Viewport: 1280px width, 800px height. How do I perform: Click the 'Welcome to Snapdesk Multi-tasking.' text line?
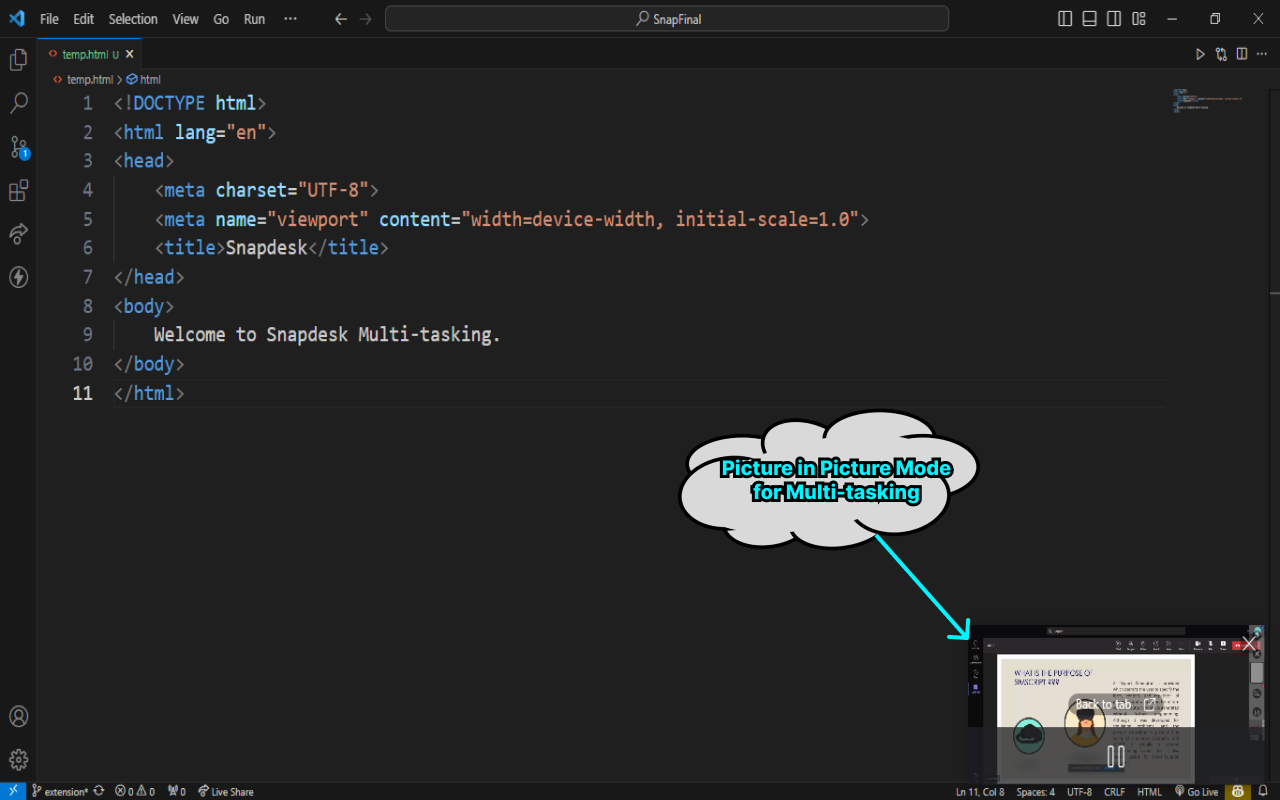pos(327,335)
